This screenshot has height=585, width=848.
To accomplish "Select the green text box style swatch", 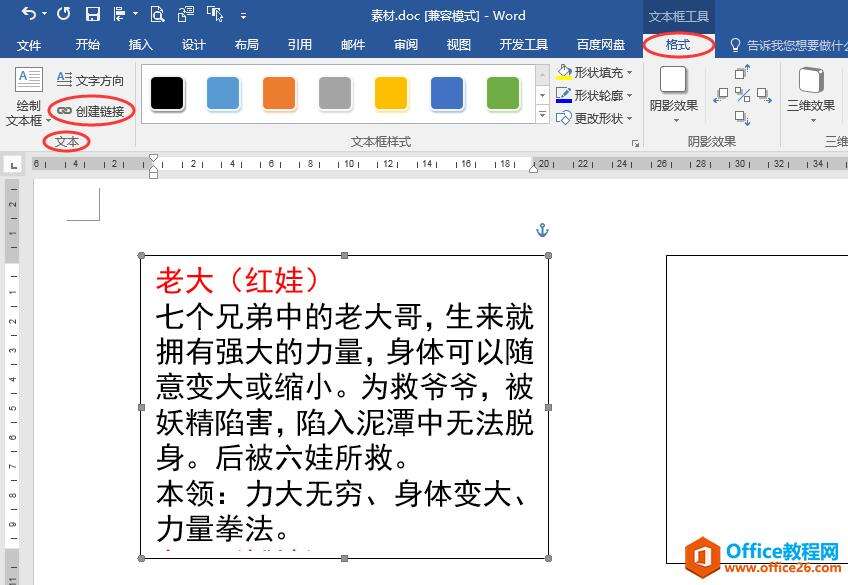I will (503, 94).
